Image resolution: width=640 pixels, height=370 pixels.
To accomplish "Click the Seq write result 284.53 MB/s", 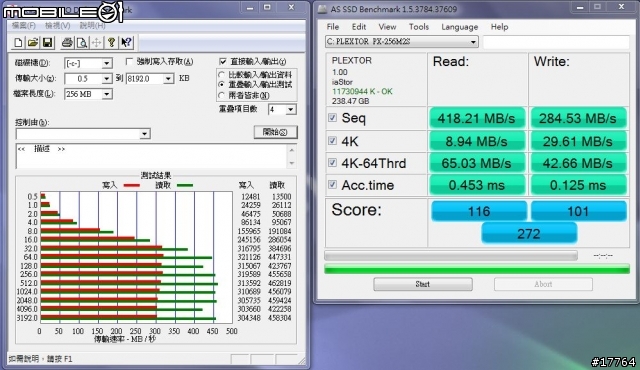I will click(x=578, y=118).
